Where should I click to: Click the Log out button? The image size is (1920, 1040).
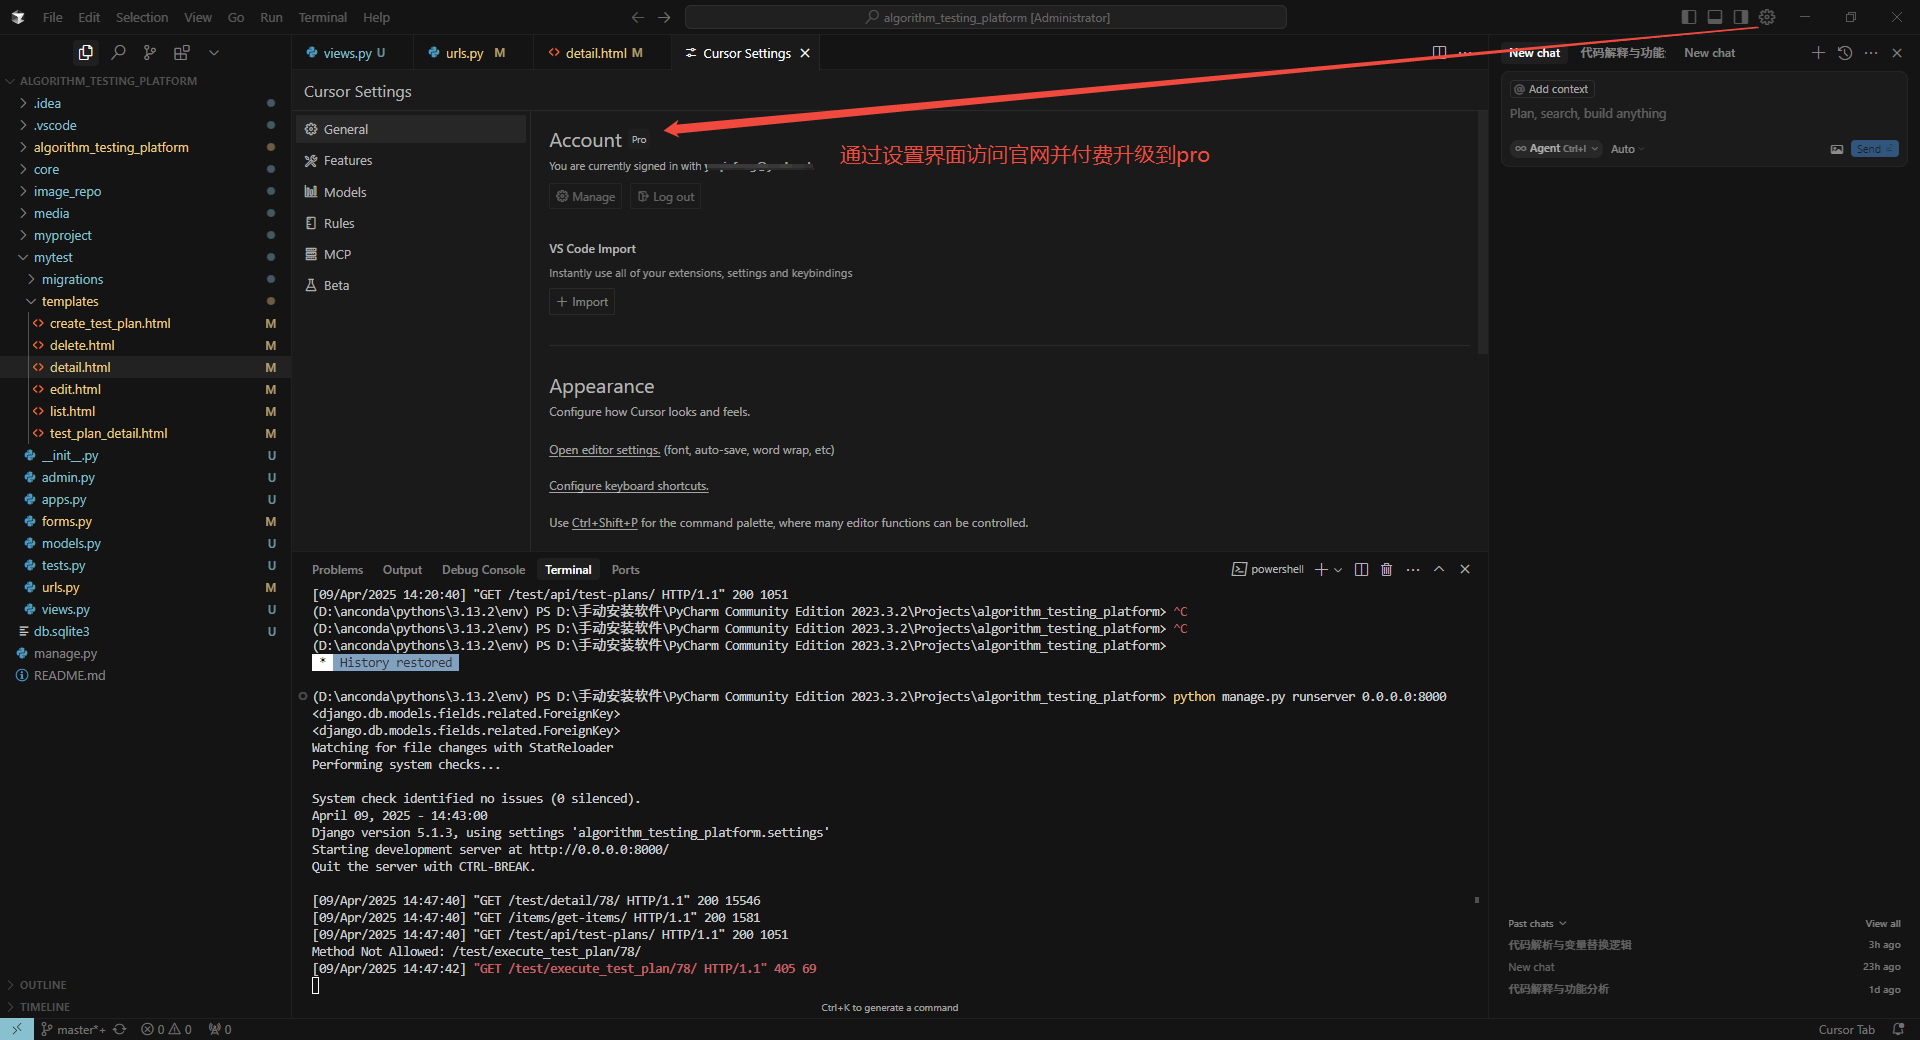[665, 197]
